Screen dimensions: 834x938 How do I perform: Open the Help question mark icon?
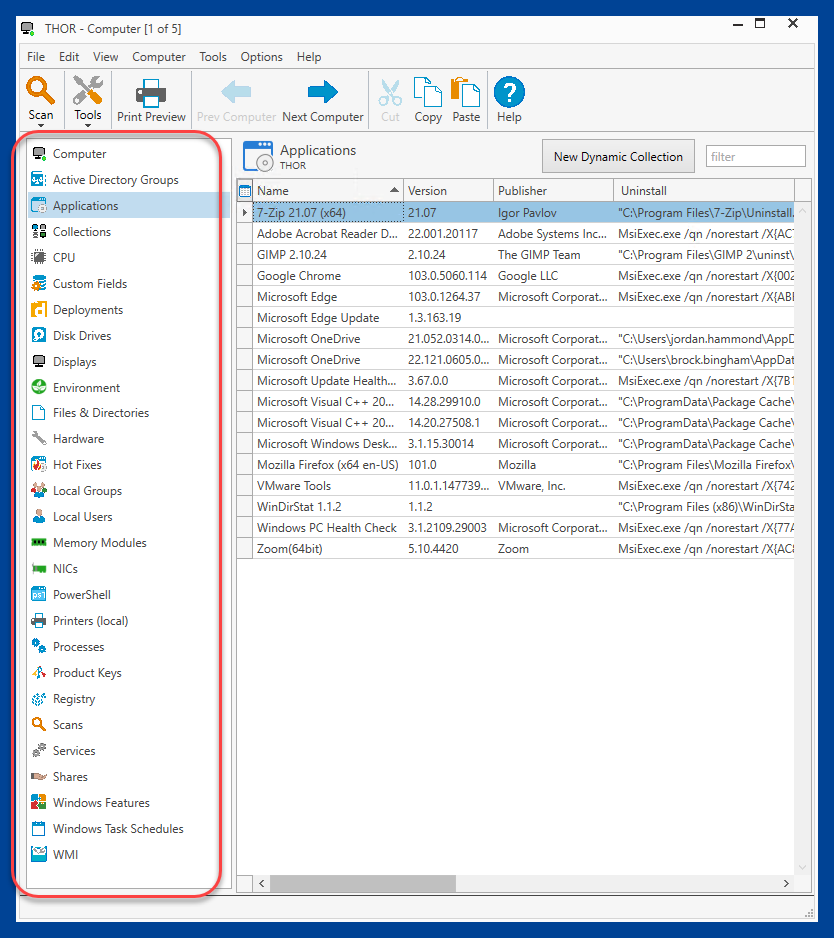point(509,92)
